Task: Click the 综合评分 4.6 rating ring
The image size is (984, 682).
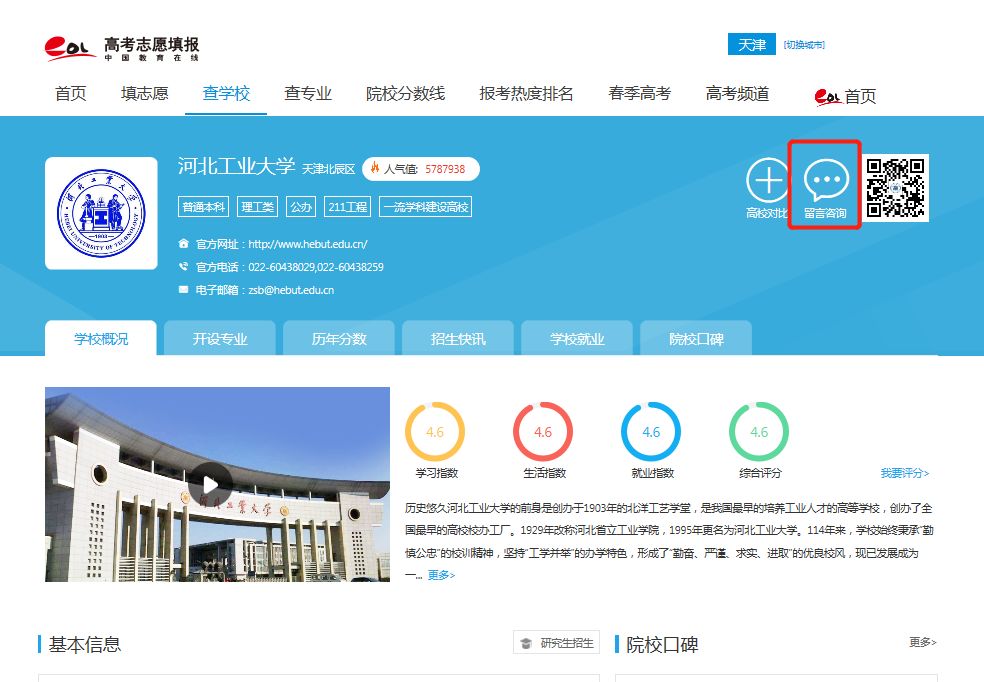Action: click(x=759, y=432)
